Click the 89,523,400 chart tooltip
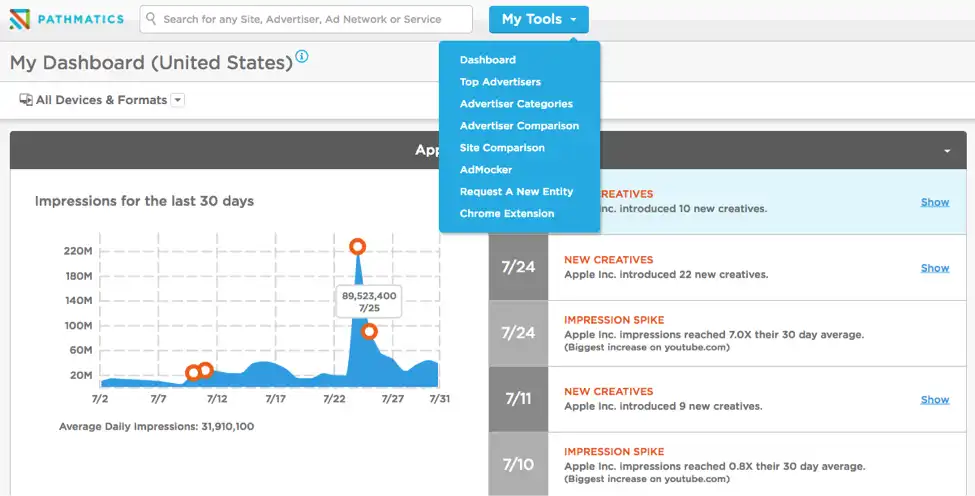975x496 pixels. pyautogui.click(x=369, y=301)
